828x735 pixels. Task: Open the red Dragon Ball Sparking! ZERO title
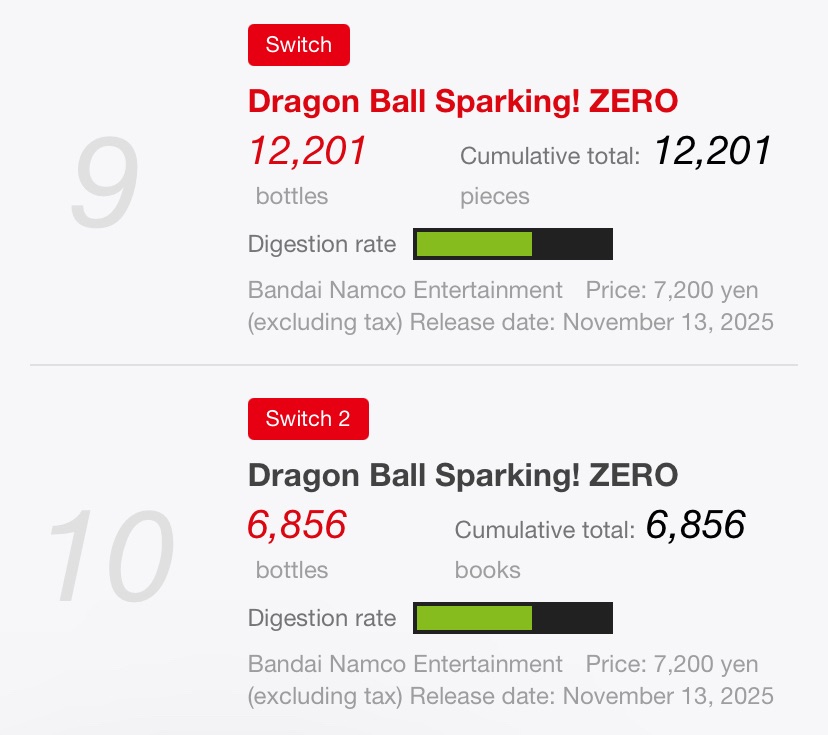click(462, 101)
